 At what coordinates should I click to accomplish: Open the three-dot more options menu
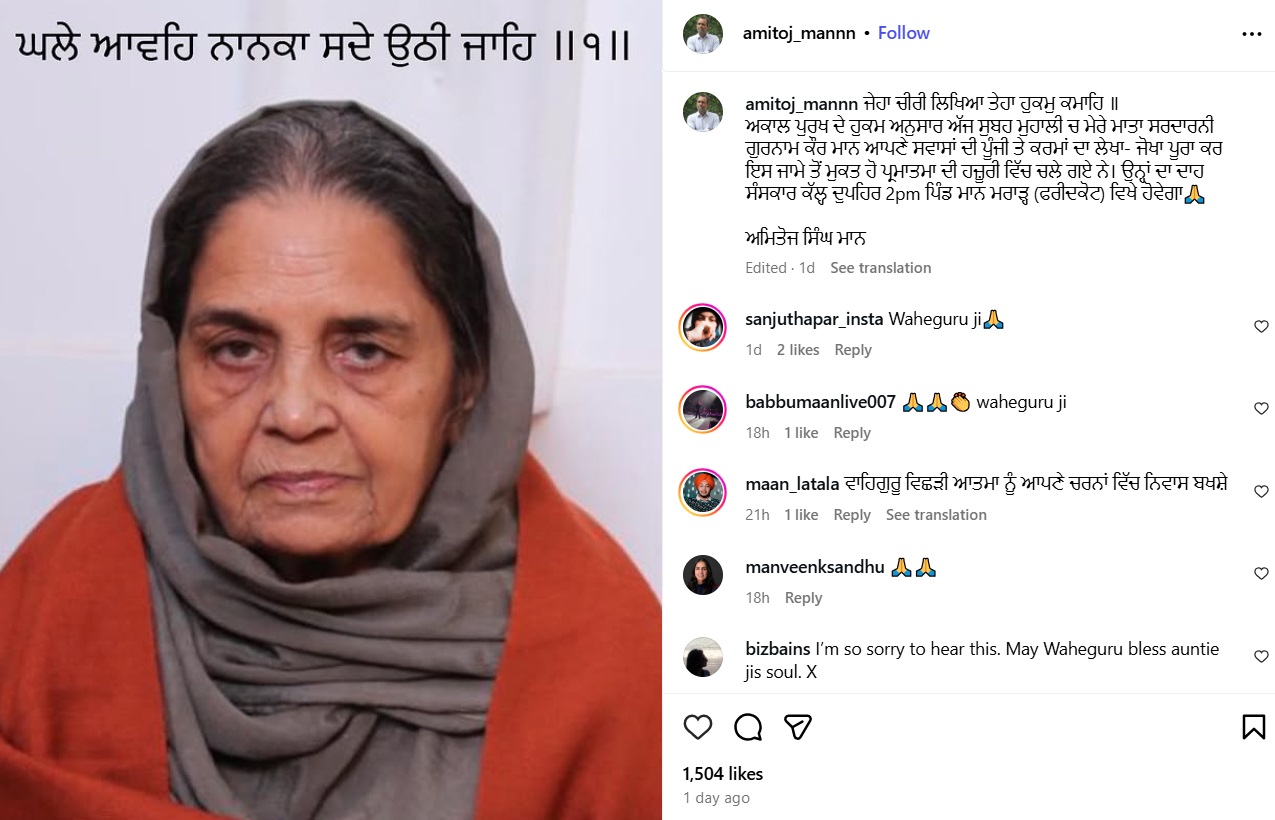[1251, 34]
